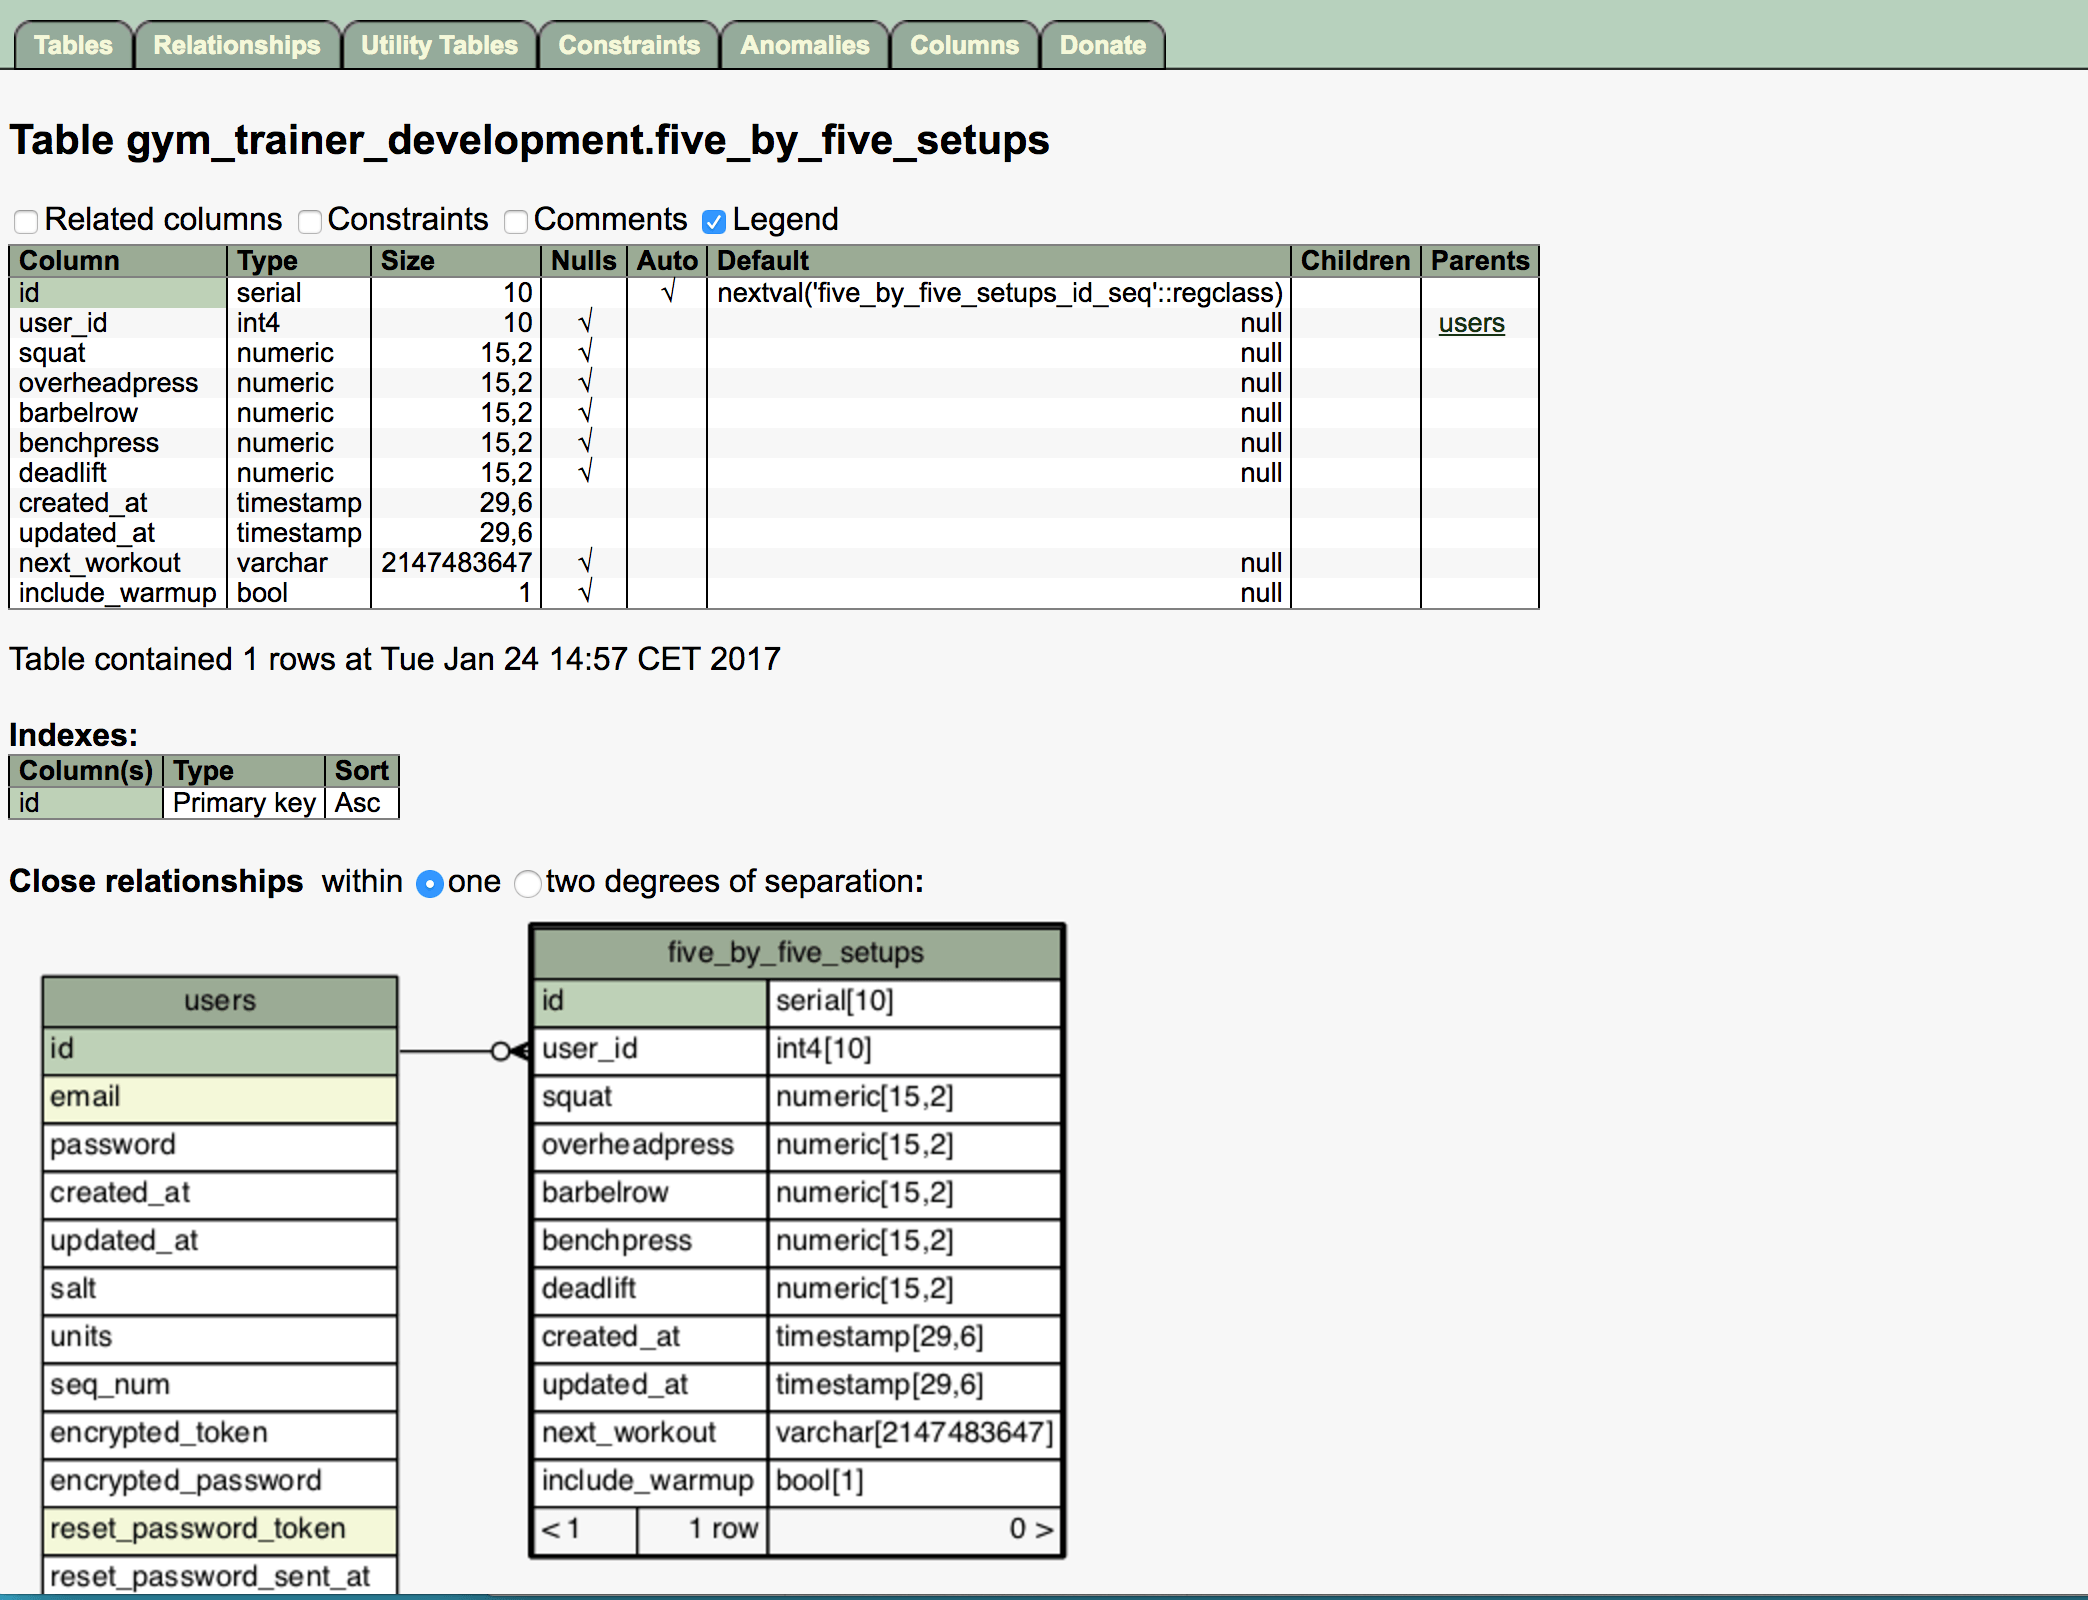
Task: Click the encrypted_password field in users diagram
Action: pyautogui.click(x=220, y=1481)
